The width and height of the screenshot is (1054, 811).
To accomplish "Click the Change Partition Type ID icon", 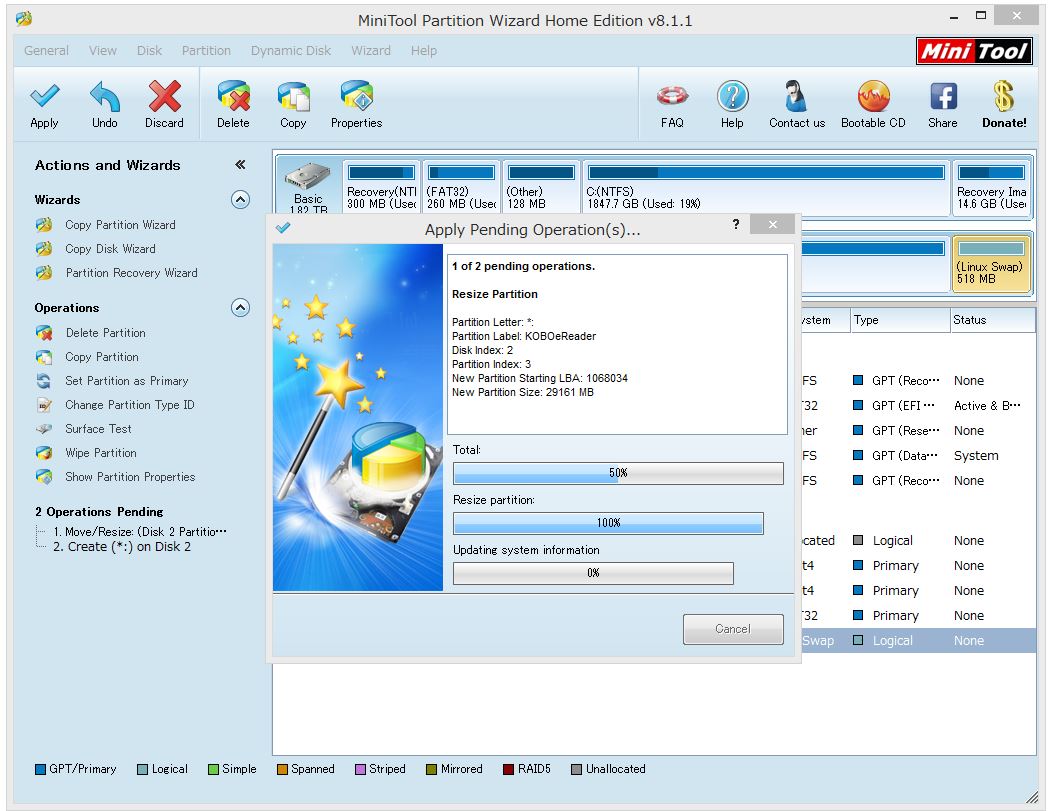I will [44, 405].
